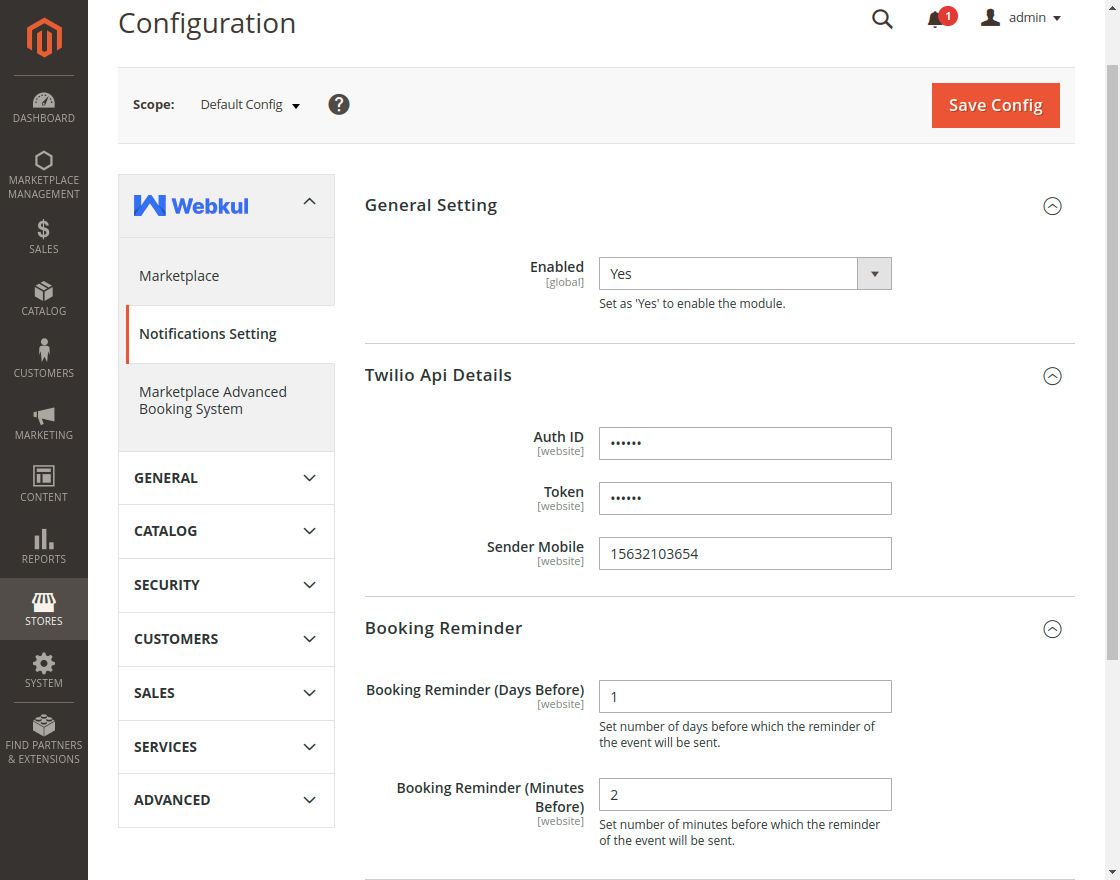Image resolution: width=1120 pixels, height=880 pixels.
Task: Select Marketplace Advanced Booking System tab
Action: pyautogui.click(x=213, y=401)
